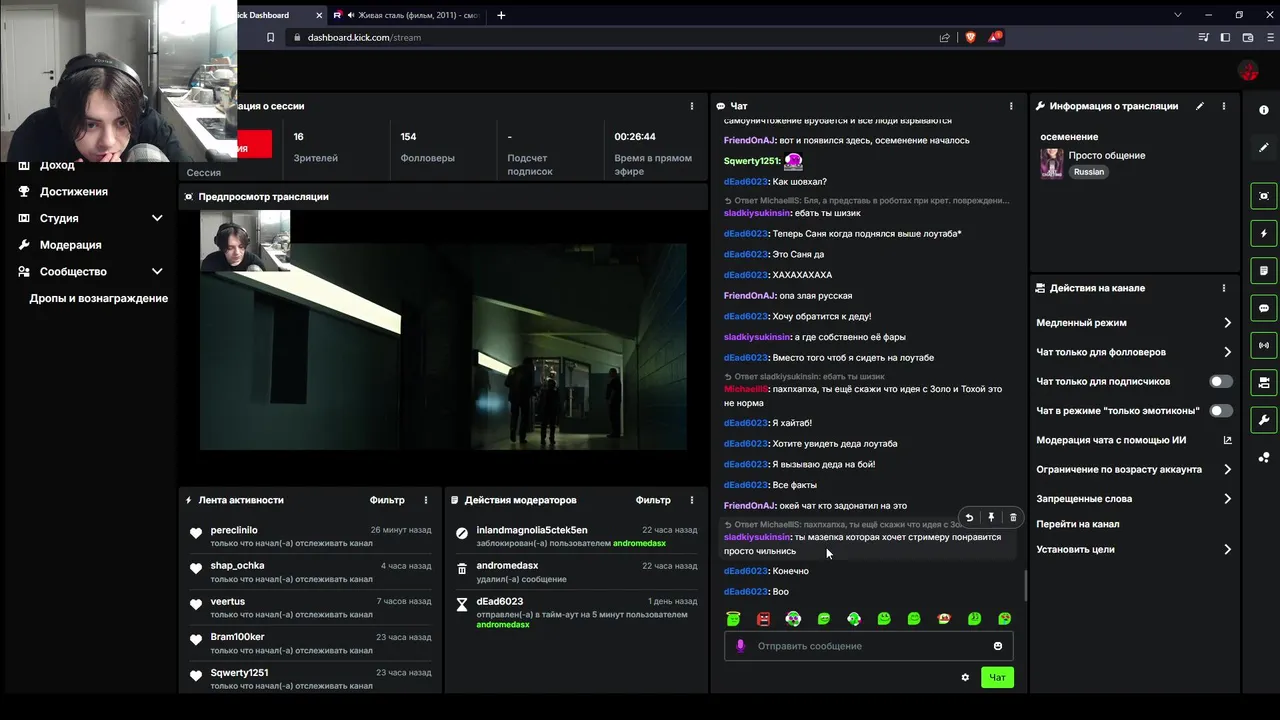1280x720 pixels.
Task: Toggle the moderator actions note icon in sidebar
Action: [1264, 271]
